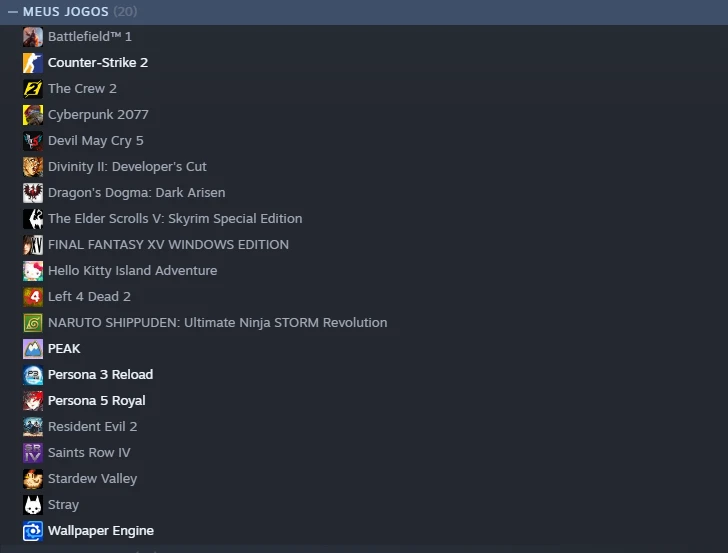Open Divinity II: Developer's Cut entry
The height and width of the screenshot is (553, 728).
point(127,167)
